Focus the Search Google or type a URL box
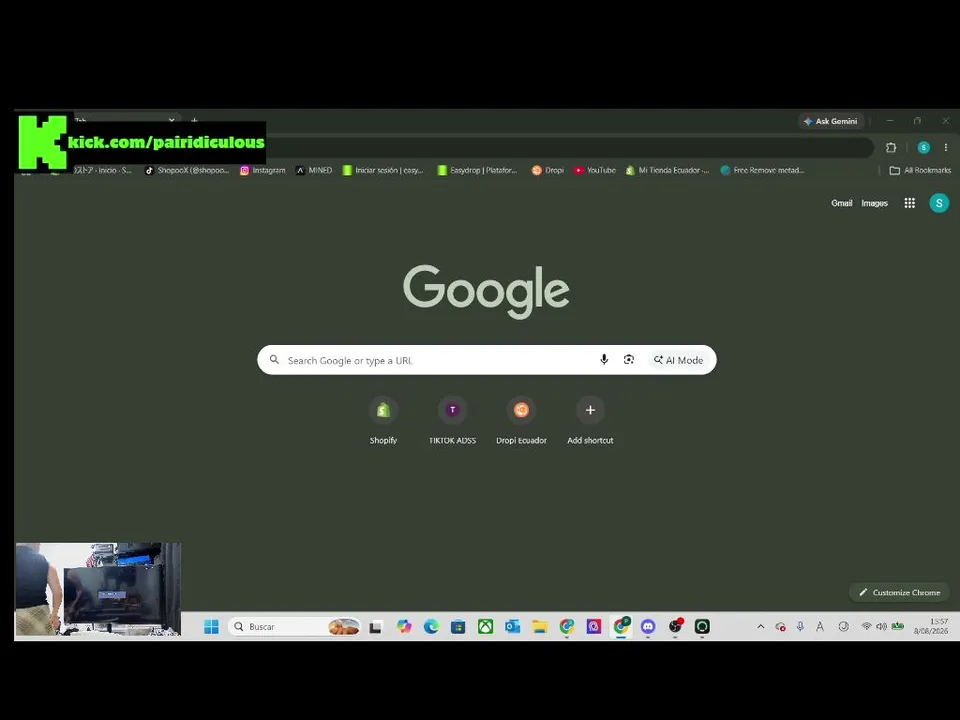Image resolution: width=960 pixels, height=720 pixels. click(487, 360)
